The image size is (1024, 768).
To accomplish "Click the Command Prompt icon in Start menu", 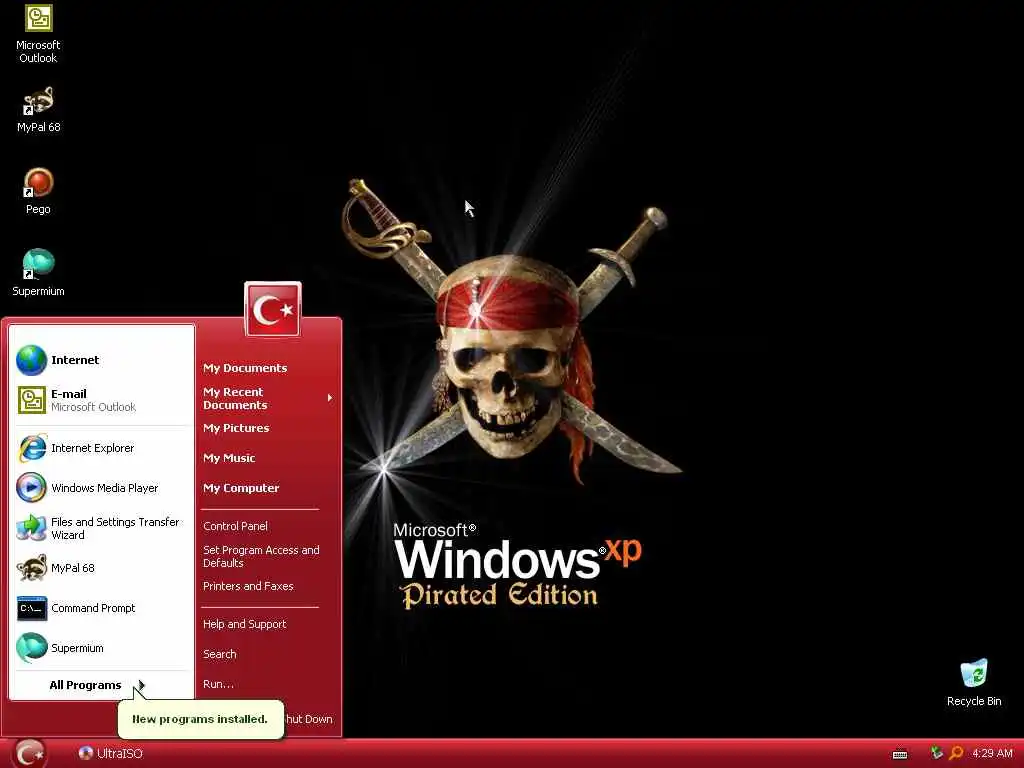I will [31, 608].
